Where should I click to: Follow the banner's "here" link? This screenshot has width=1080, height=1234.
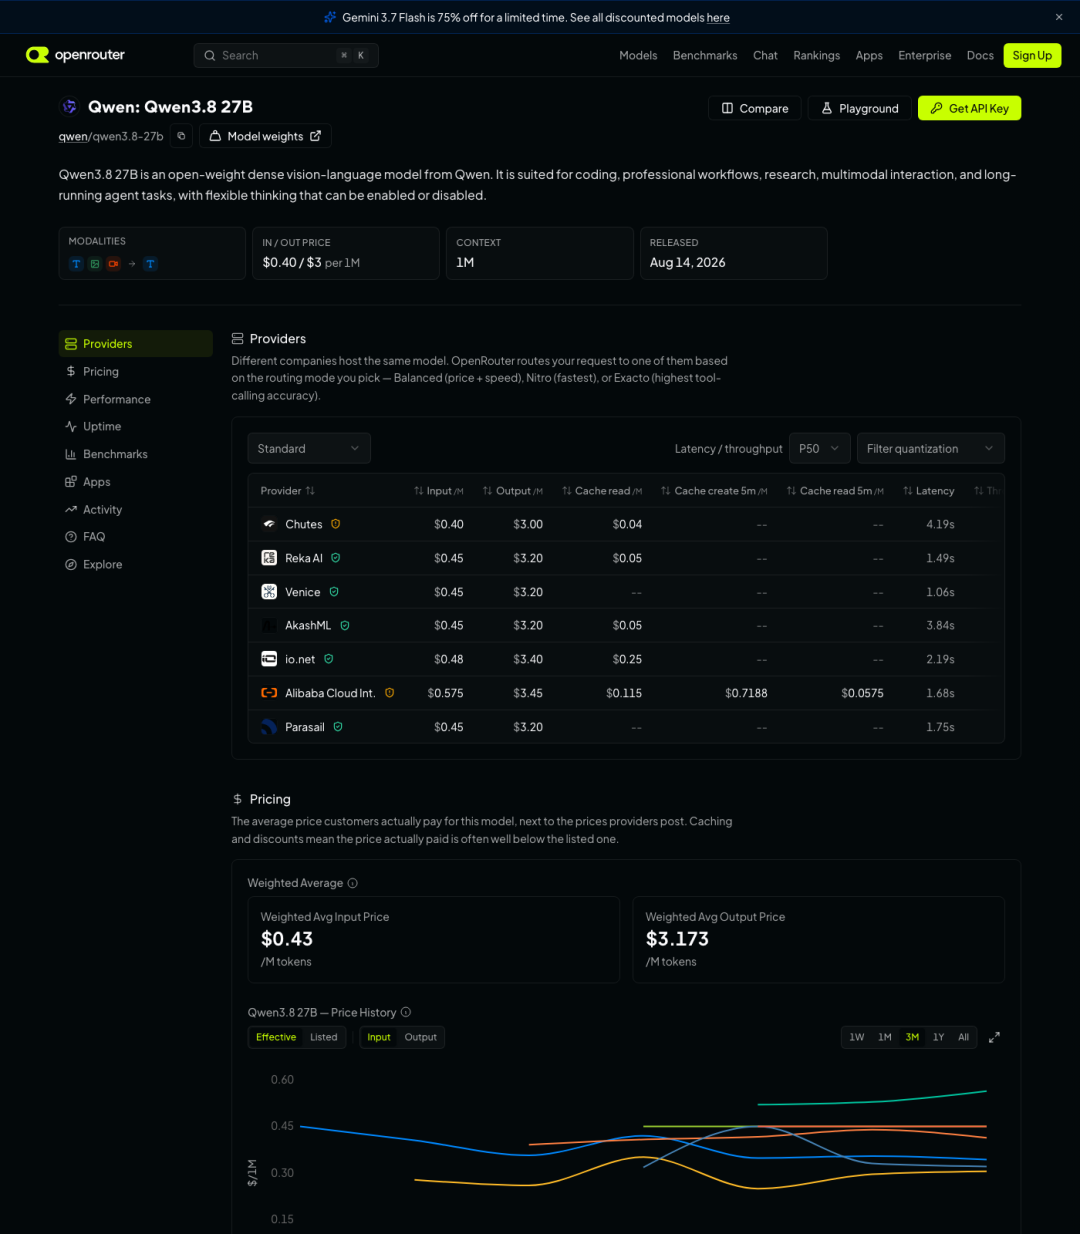[x=718, y=18]
